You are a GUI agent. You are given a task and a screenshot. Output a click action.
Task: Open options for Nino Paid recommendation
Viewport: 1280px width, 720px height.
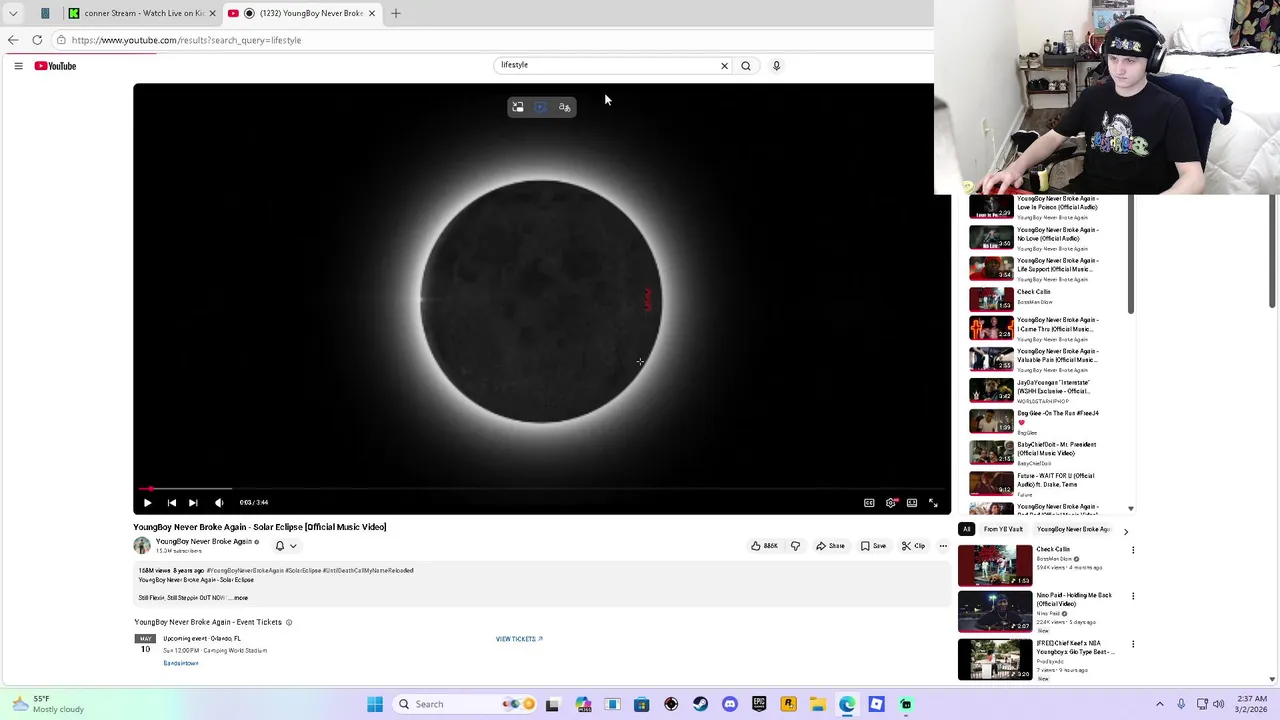1133,597
